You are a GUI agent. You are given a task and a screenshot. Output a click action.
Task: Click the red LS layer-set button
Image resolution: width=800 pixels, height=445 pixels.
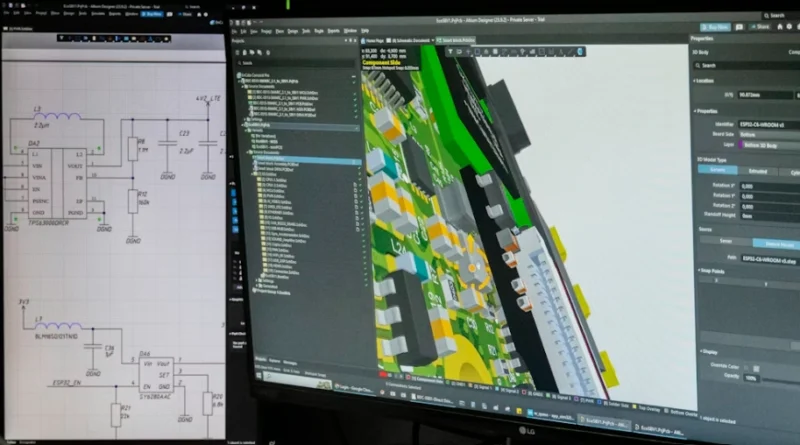click(383, 375)
